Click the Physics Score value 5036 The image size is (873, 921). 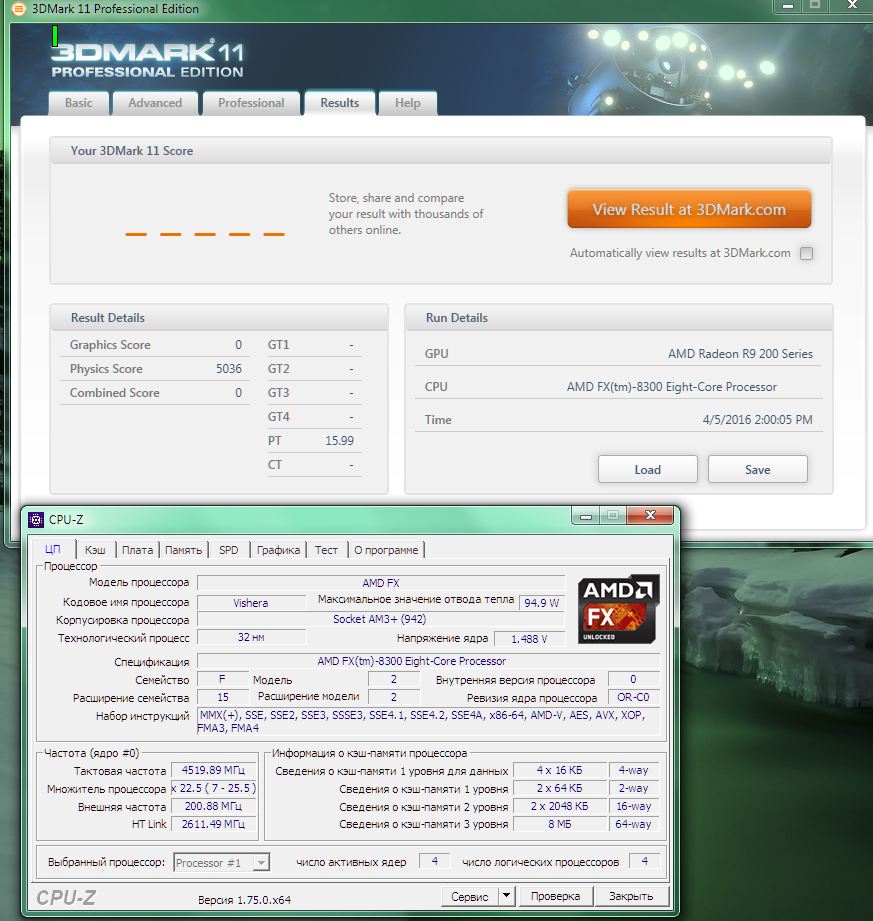pos(229,369)
